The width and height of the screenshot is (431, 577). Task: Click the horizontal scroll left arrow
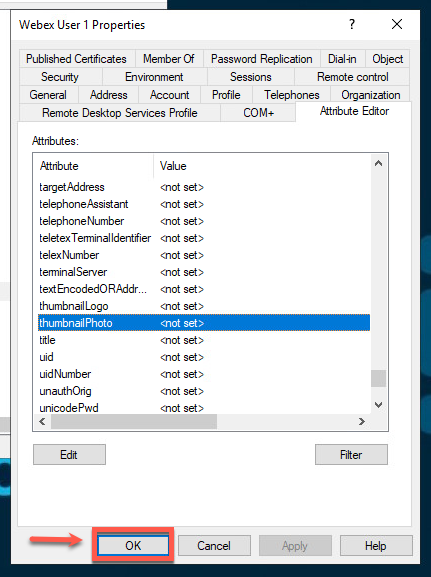pyautogui.click(x=42, y=421)
